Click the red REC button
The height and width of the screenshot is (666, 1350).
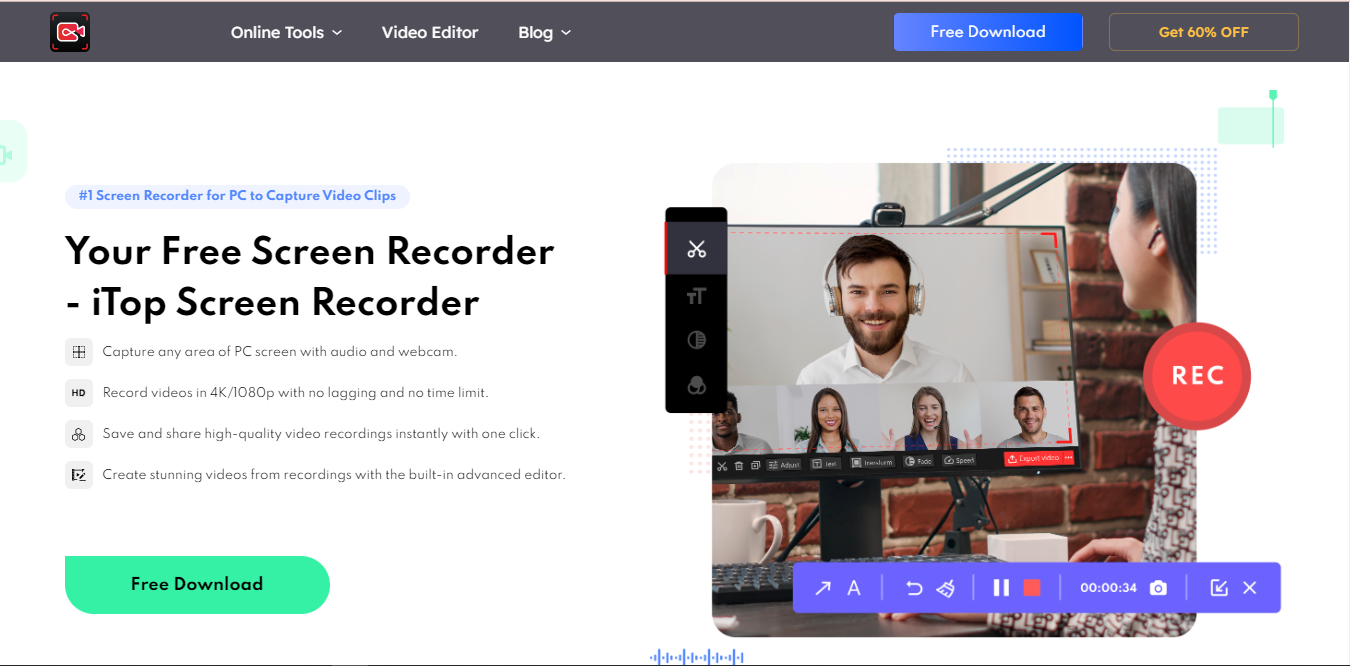[1197, 376]
